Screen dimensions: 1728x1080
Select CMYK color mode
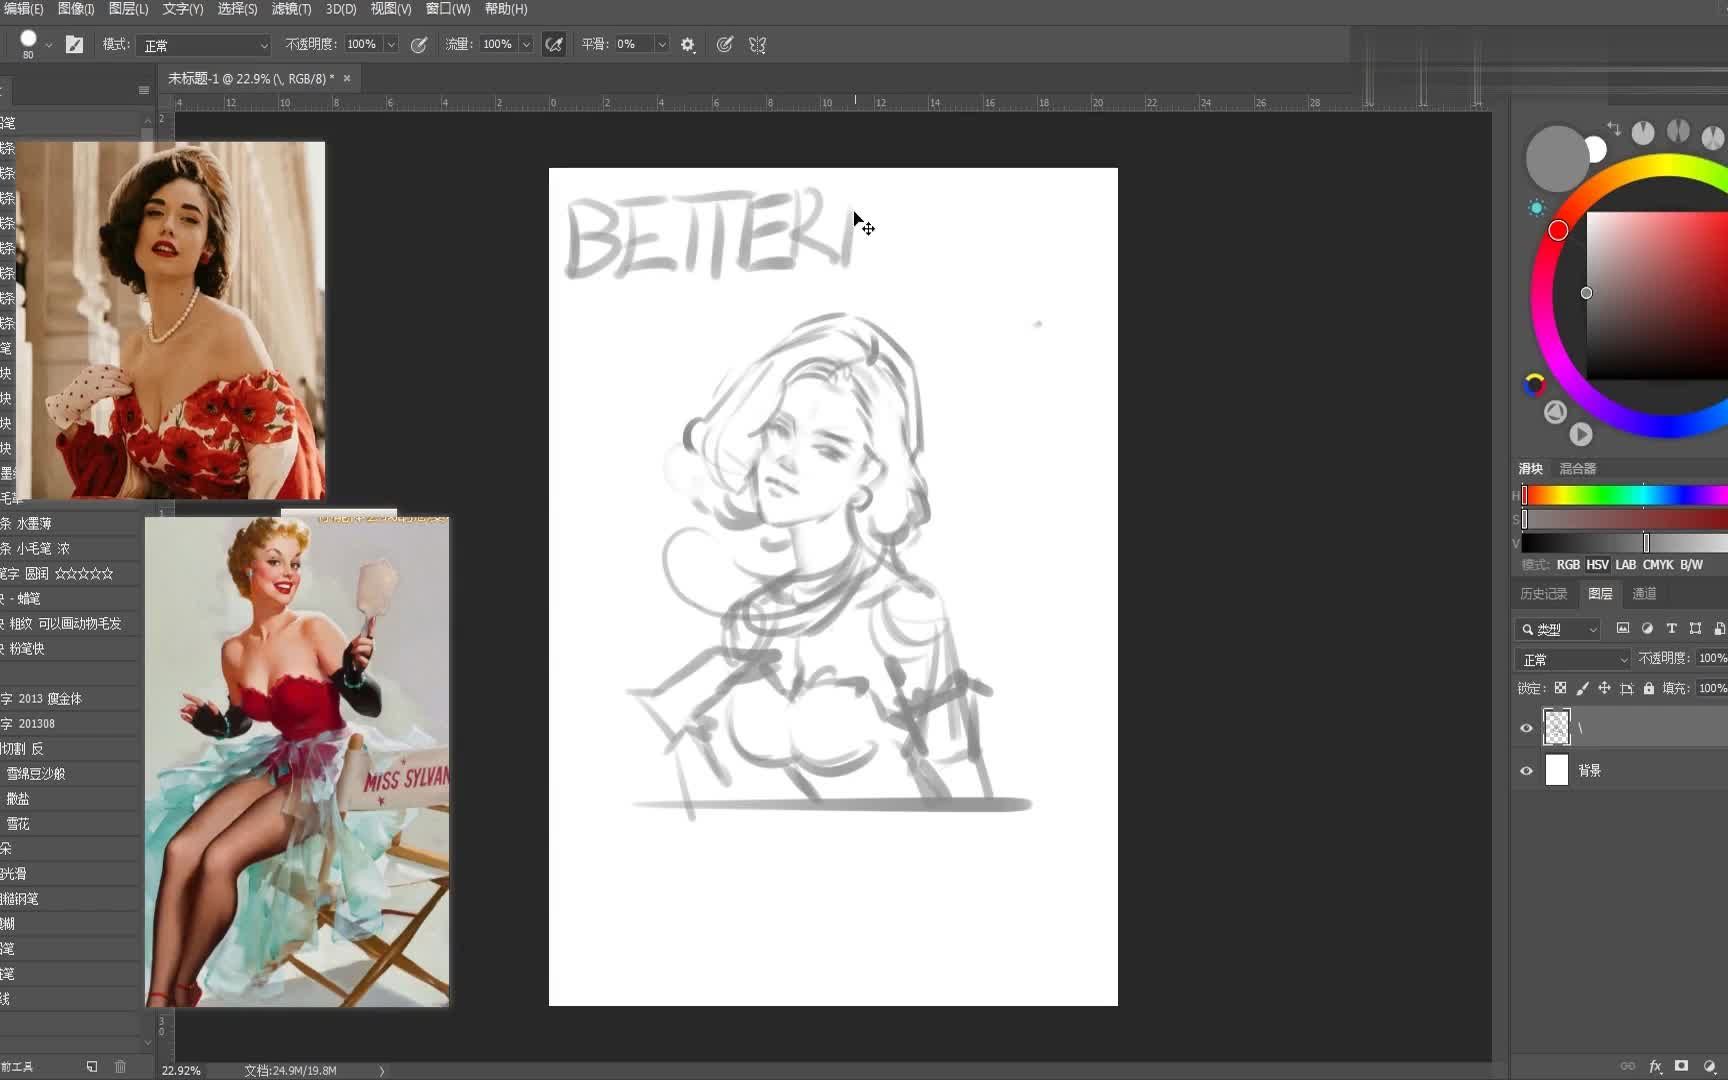[1658, 565]
